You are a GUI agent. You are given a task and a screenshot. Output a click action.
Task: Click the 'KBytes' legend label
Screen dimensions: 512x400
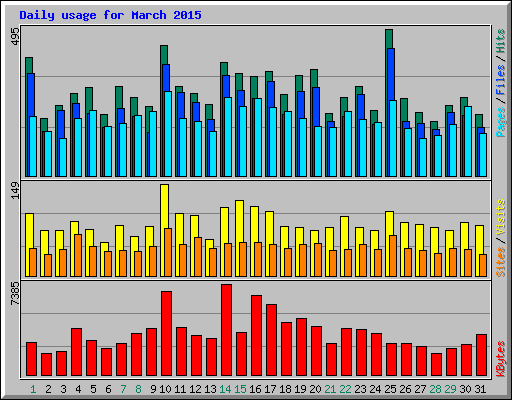(501, 359)
